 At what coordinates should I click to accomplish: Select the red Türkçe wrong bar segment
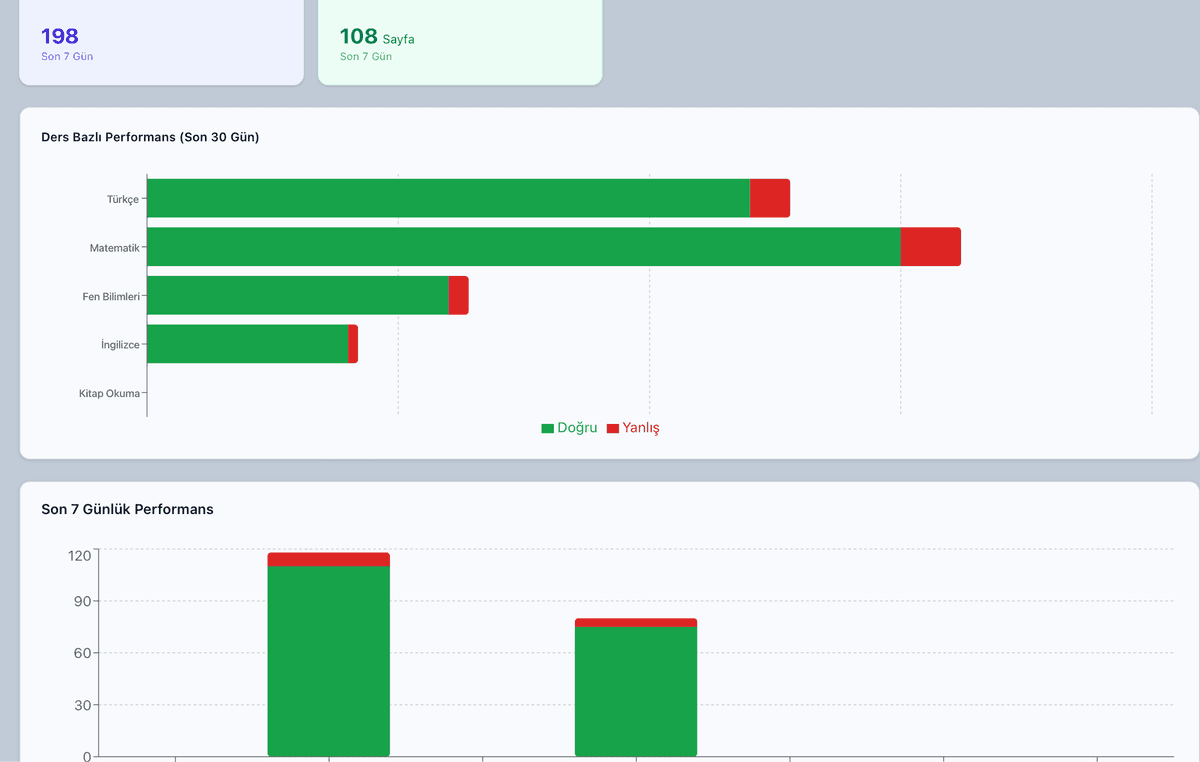coord(769,198)
